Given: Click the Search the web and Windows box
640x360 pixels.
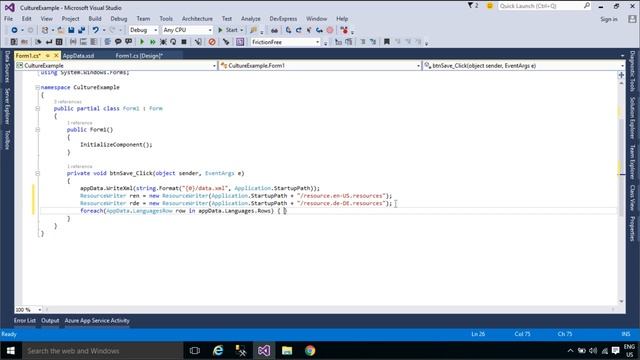Looking at the screenshot, I should [102, 351].
